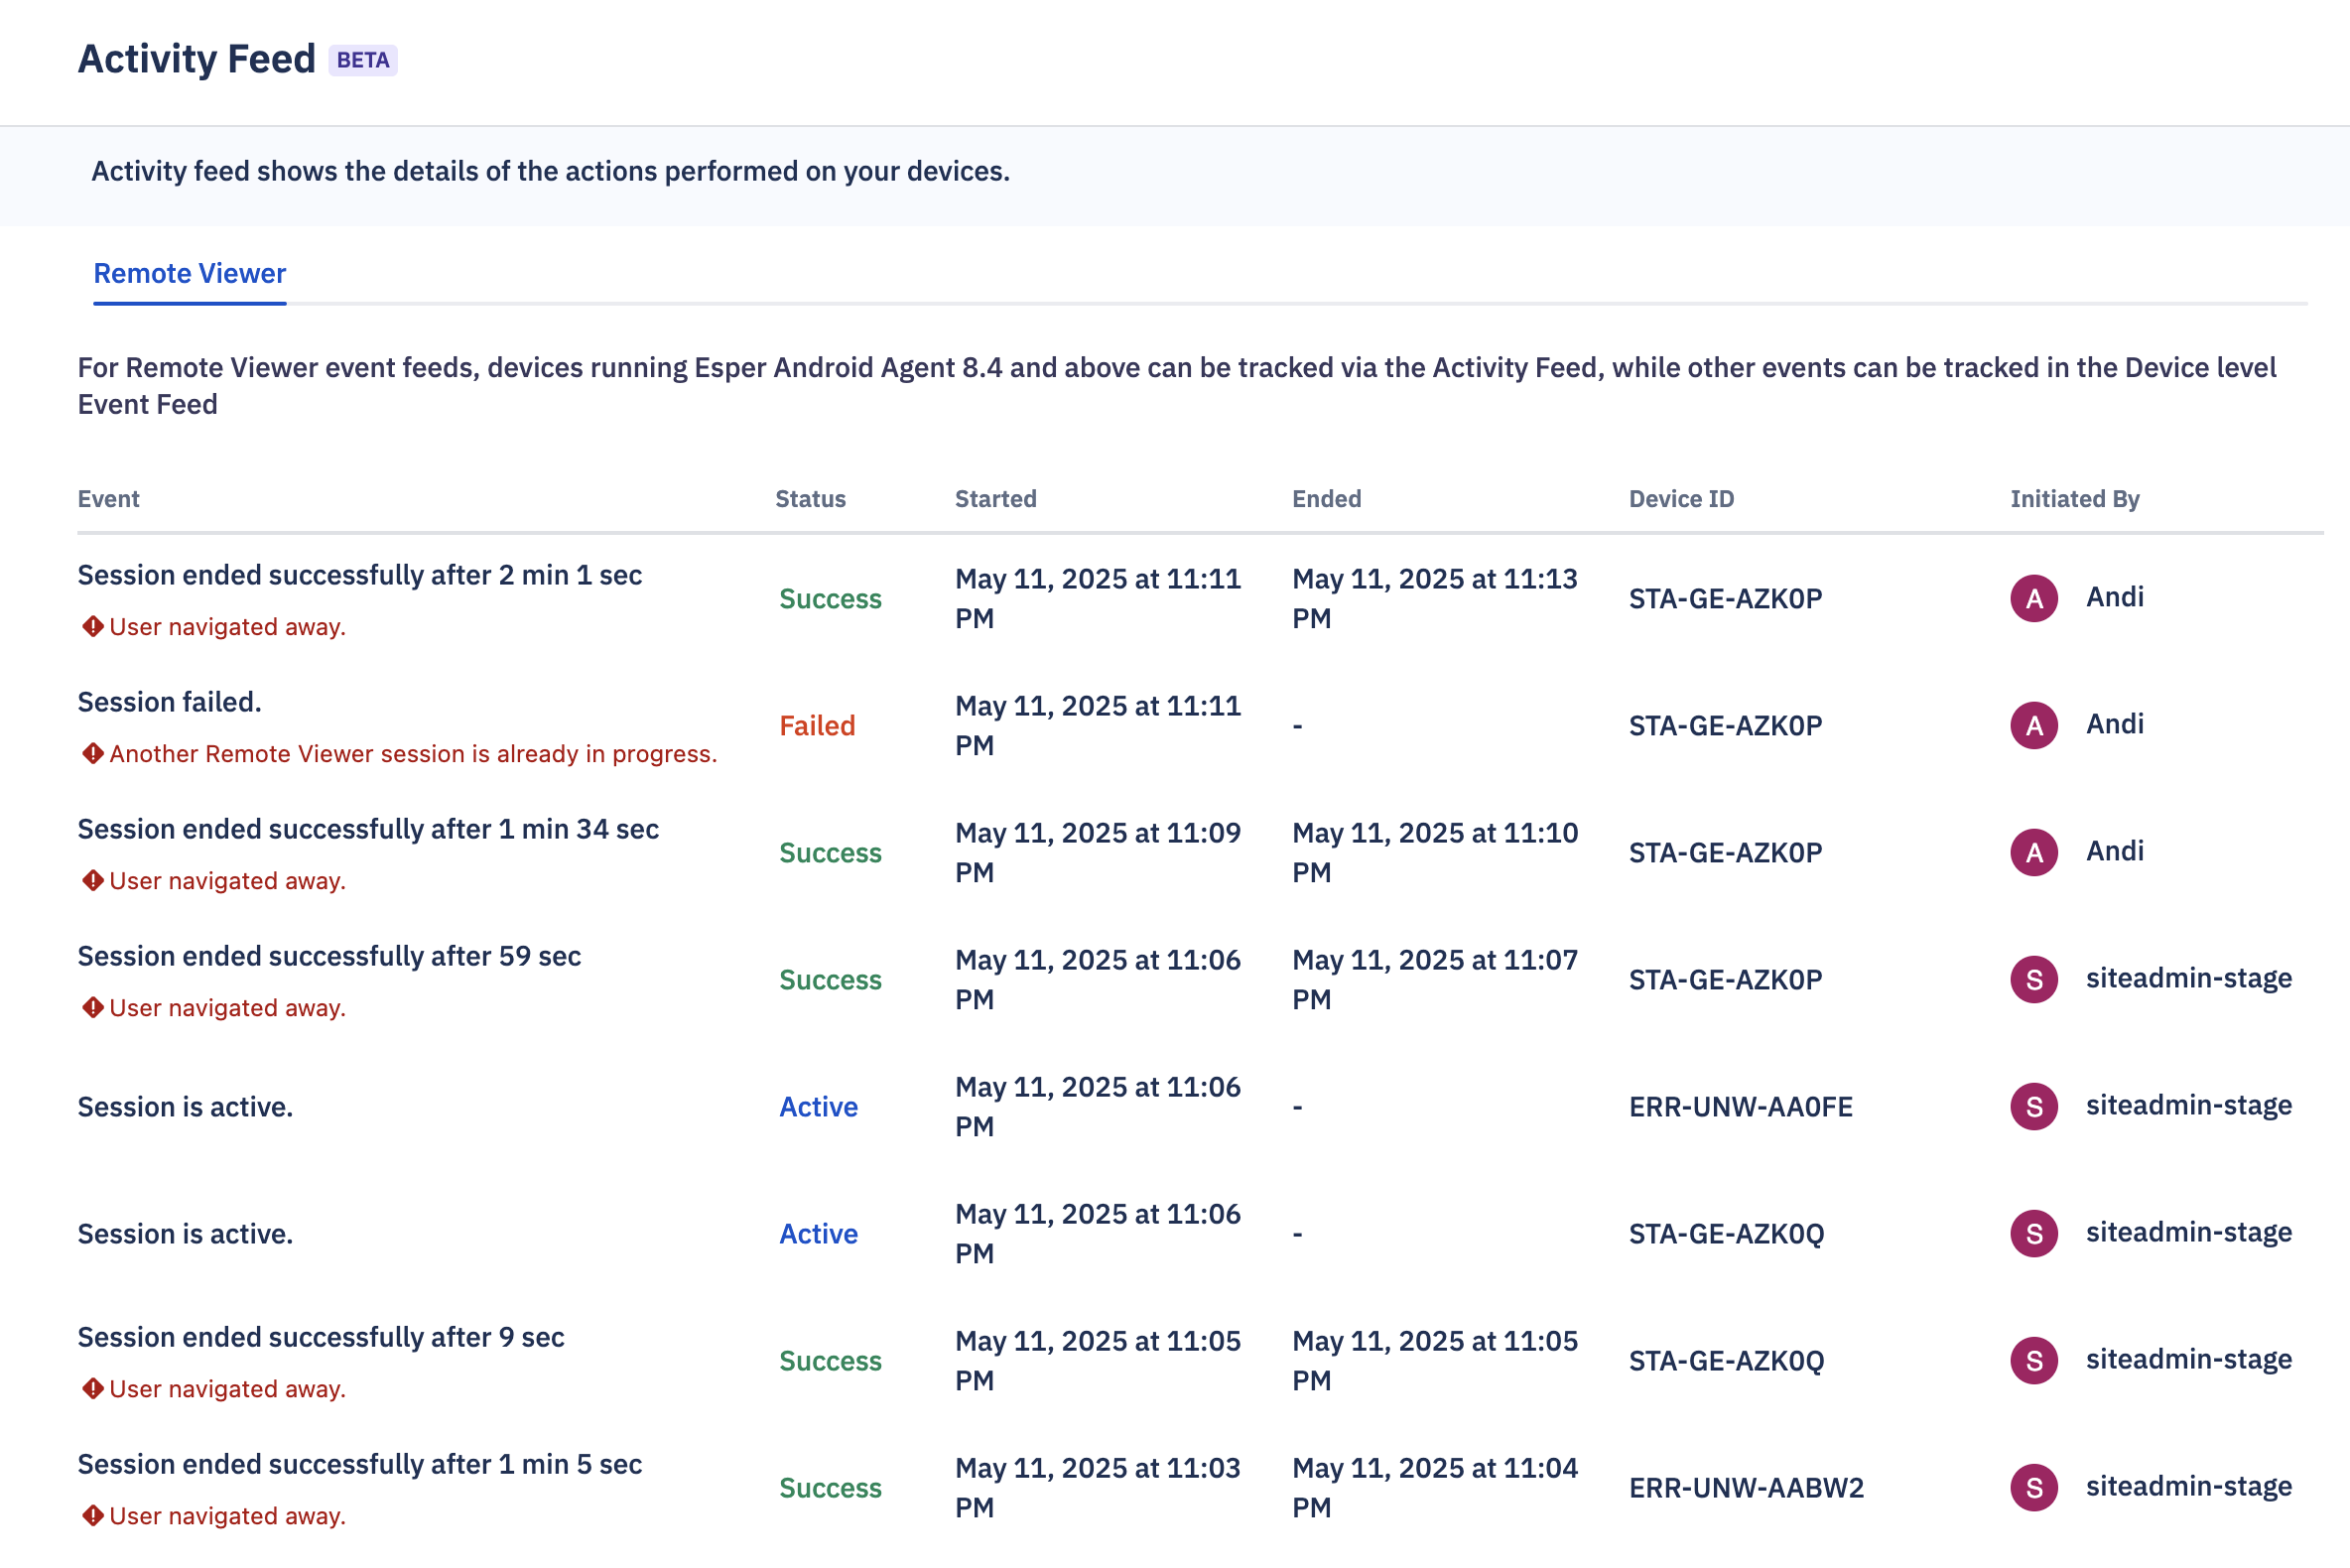Click device ID ERR-UNW-AABW2

(1746, 1488)
